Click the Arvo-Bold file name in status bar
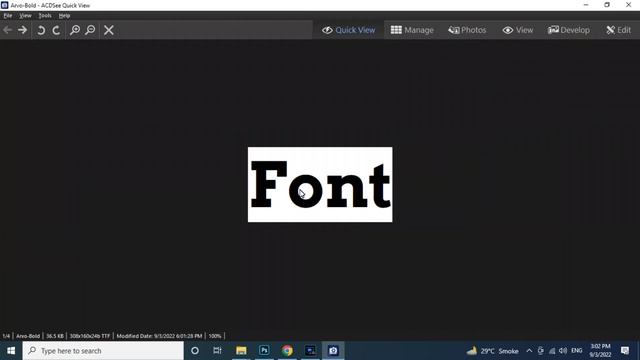This screenshot has width=640, height=360. point(28,336)
